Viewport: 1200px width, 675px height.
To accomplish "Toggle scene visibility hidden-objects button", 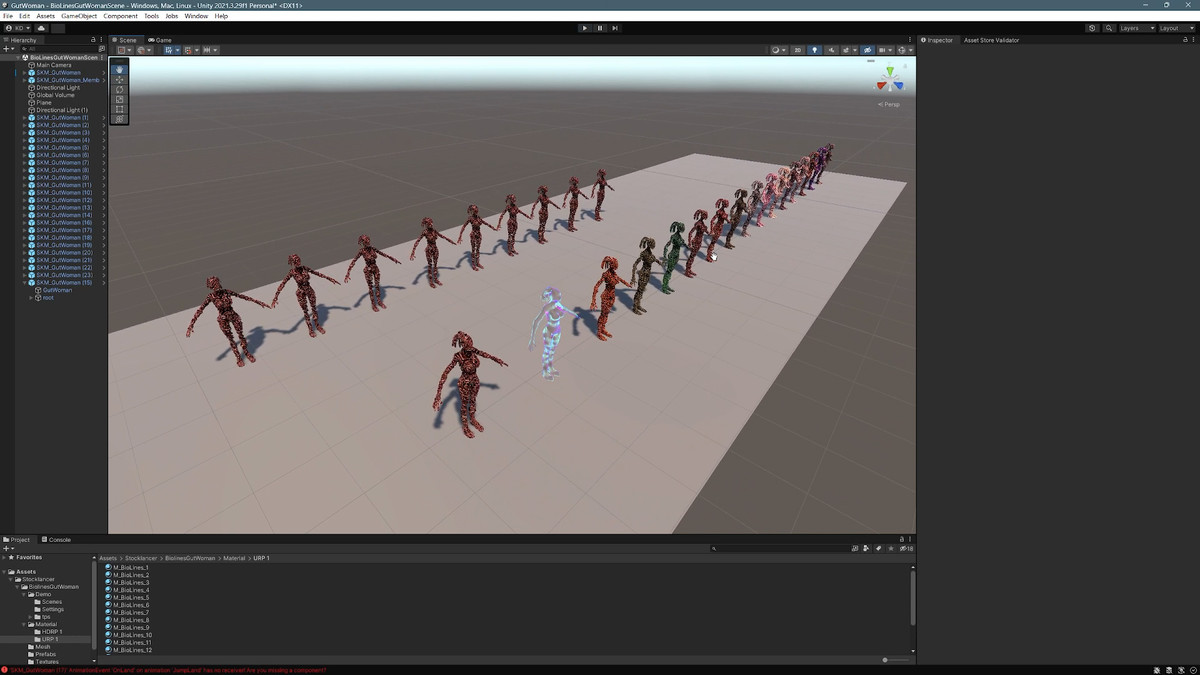I will click(867, 50).
